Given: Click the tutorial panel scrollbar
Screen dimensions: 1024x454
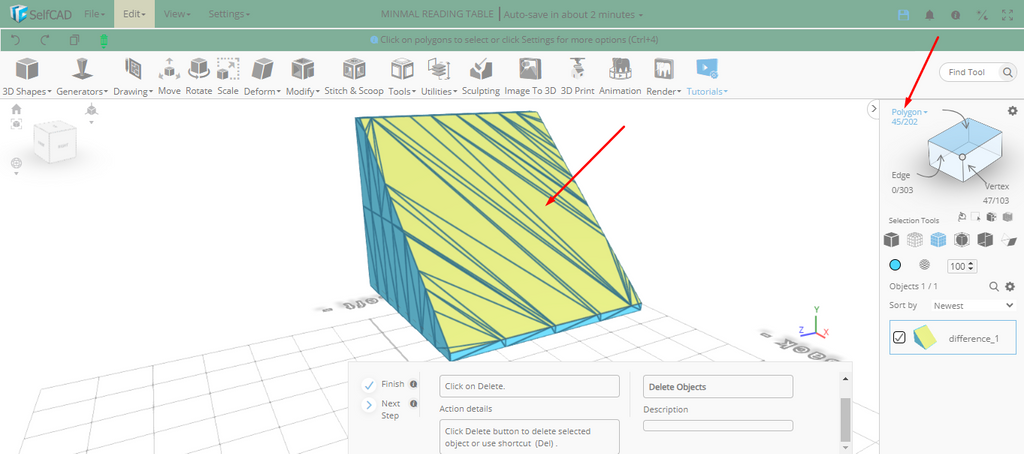Looking at the screenshot, I should coord(845,418).
